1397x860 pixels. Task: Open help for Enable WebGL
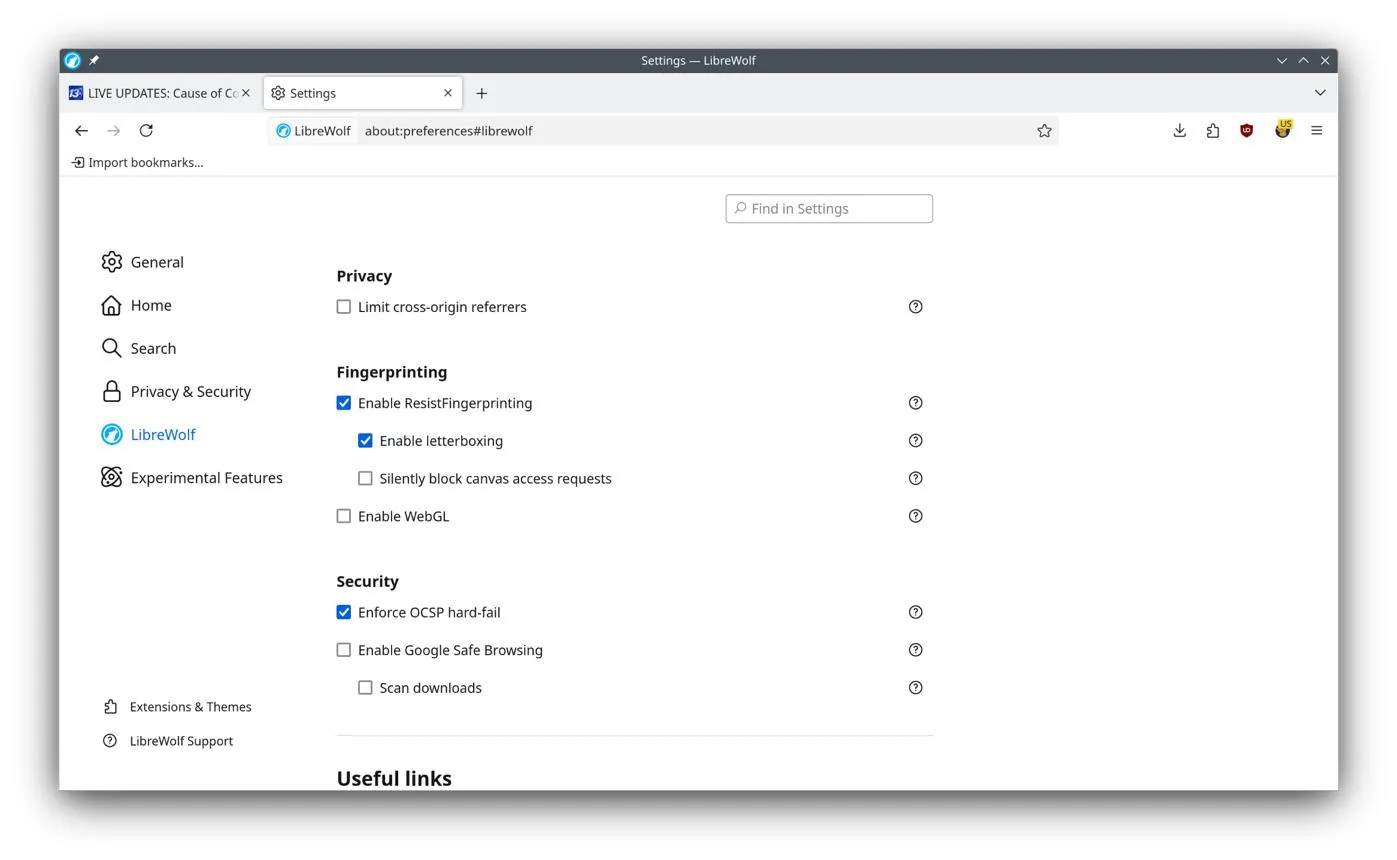pos(915,516)
